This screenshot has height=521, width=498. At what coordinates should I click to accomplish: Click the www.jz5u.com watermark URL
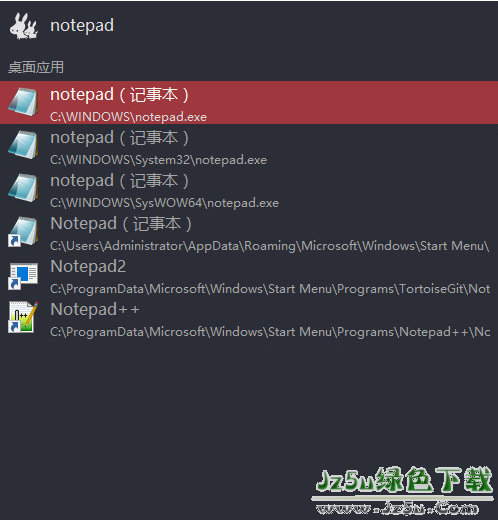[397, 508]
